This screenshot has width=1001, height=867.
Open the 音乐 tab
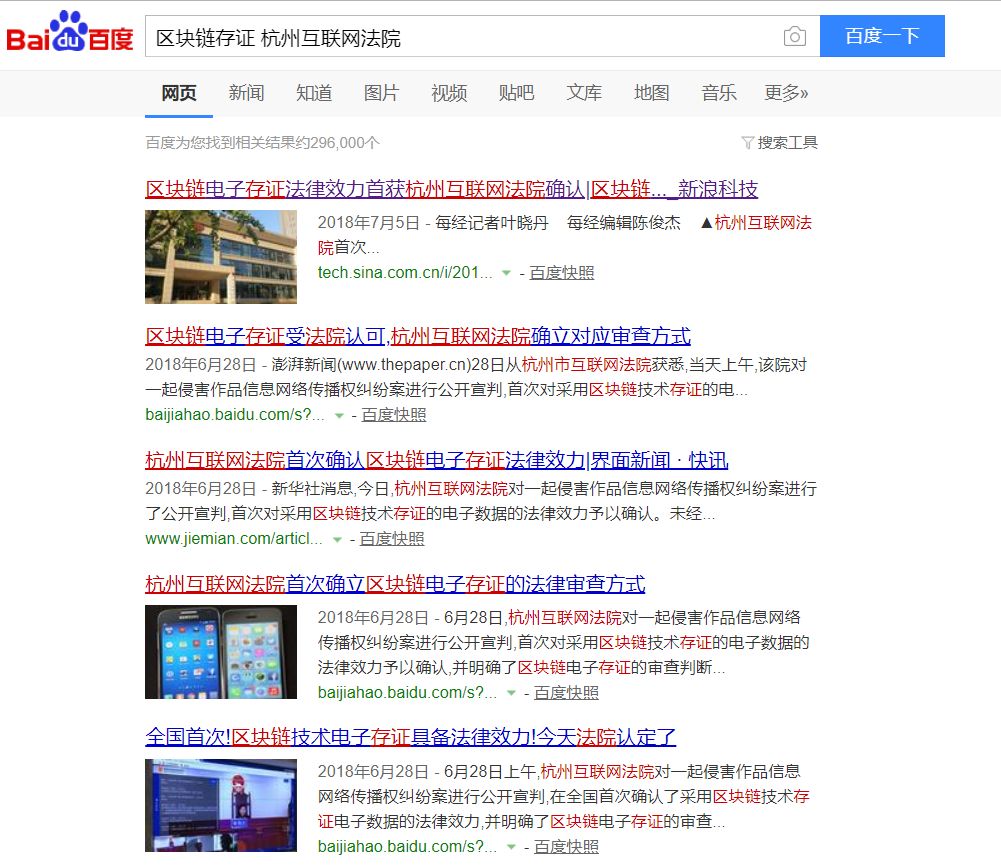point(719,93)
